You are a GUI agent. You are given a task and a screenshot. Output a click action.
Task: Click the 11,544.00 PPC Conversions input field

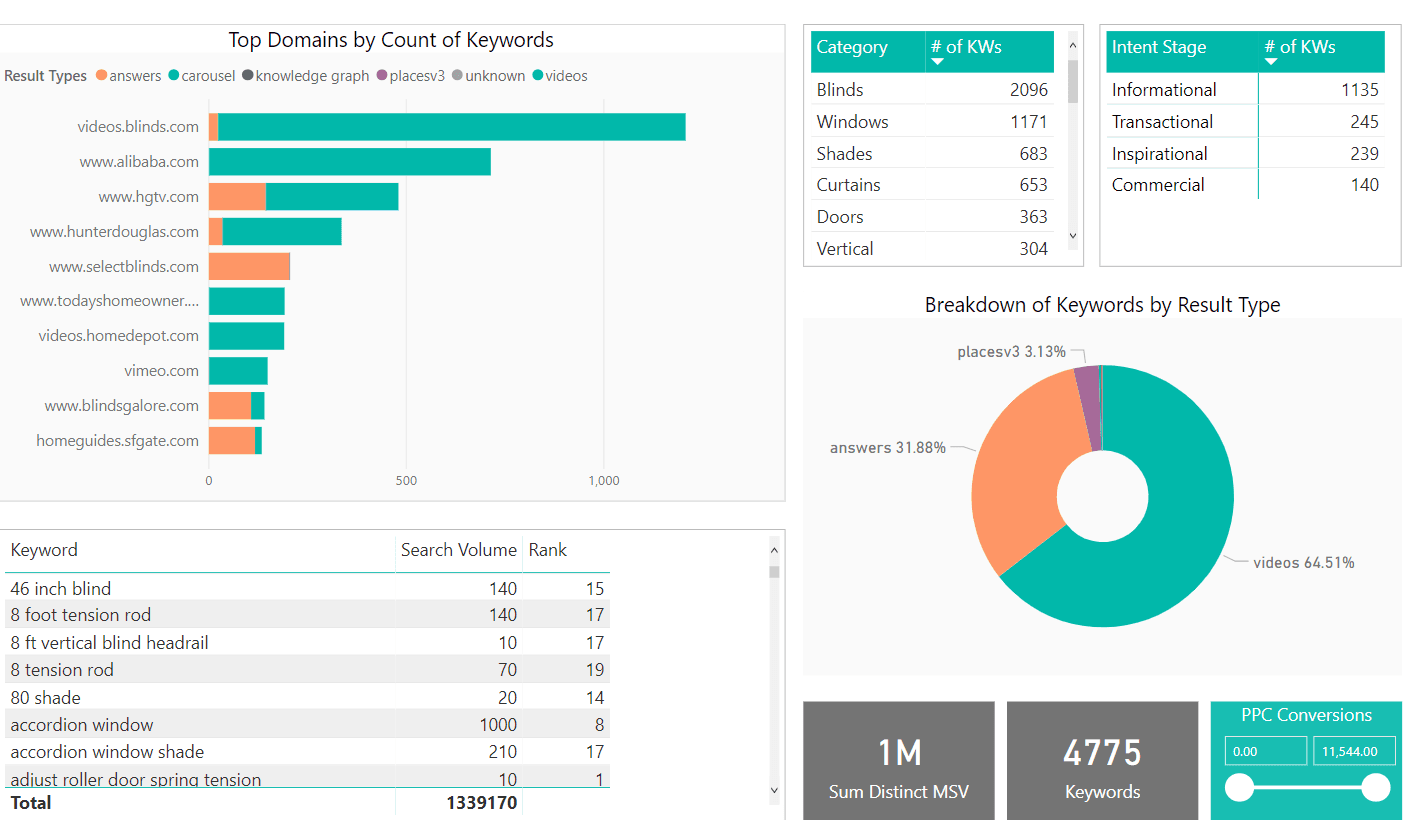pyautogui.click(x=1354, y=750)
